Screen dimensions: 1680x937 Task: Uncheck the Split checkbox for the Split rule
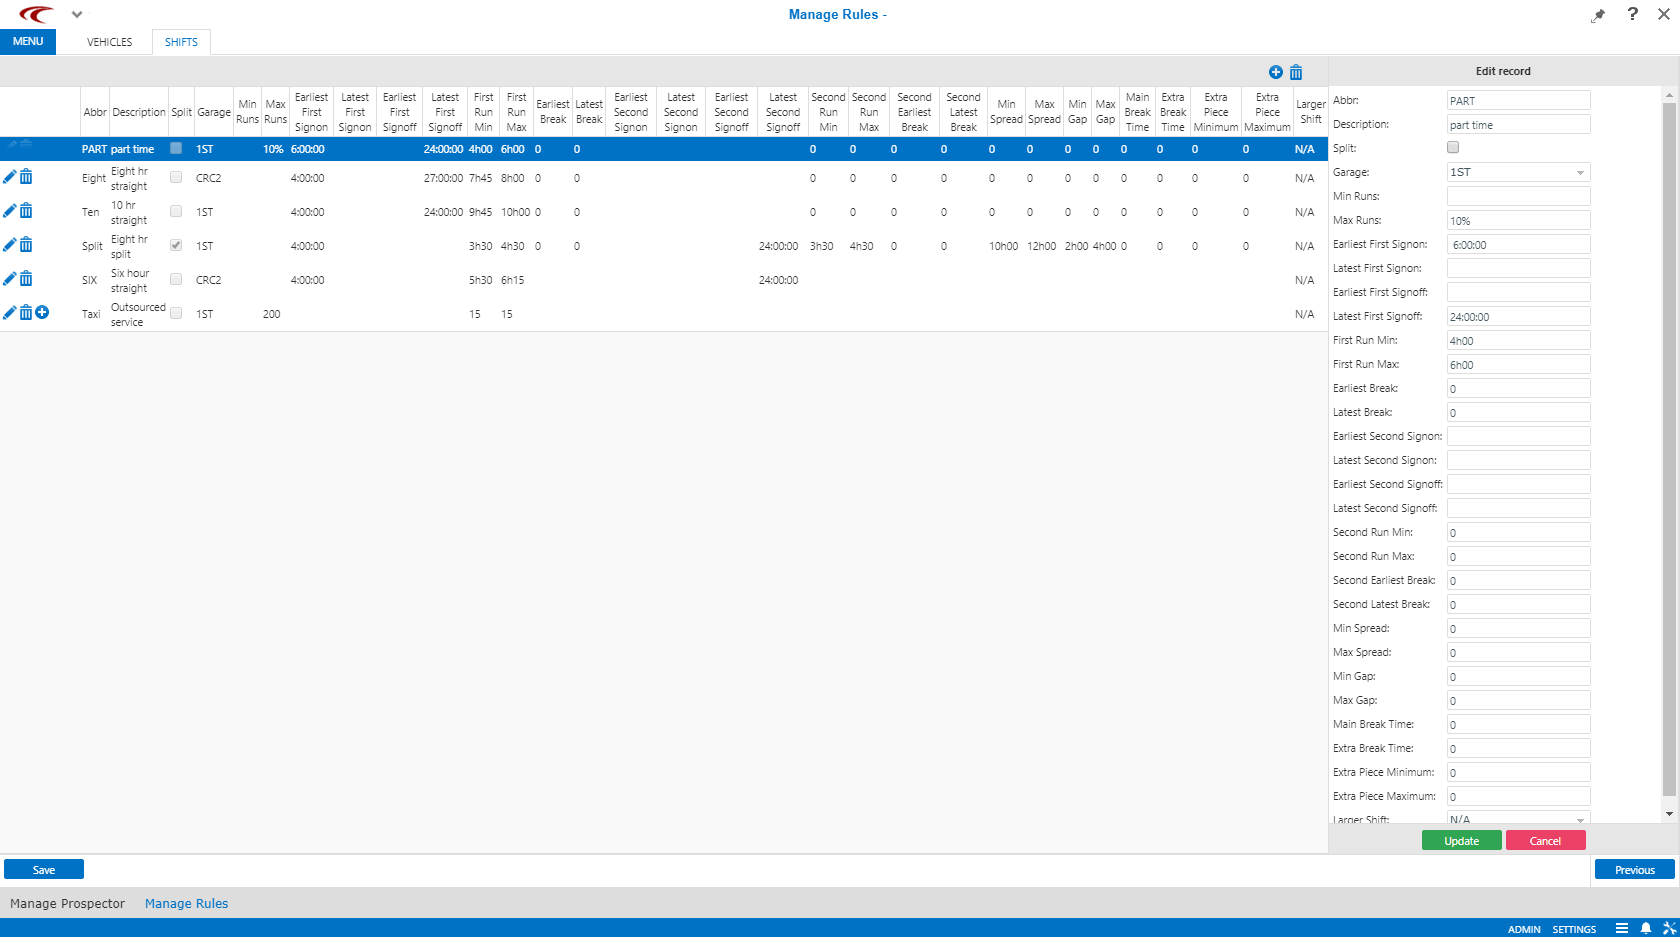click(176, 245)
